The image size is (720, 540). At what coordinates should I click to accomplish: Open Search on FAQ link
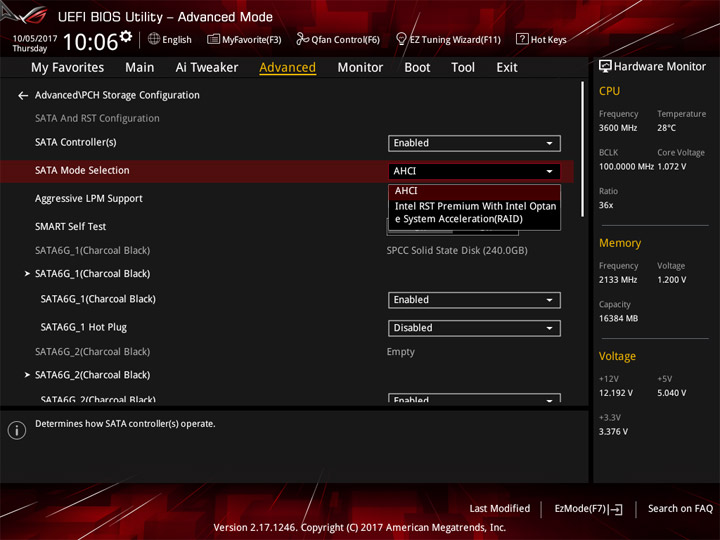coord(680,508)
